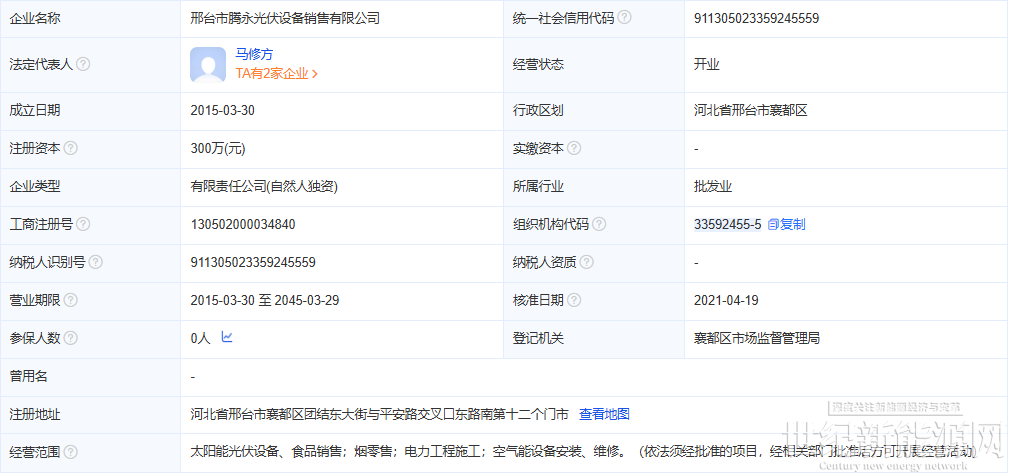The height and width of the screenshot is (476, 1013).
Task: Click the help icon next to 经营范围
Action: pyautogui.click(x=70, y=452)
